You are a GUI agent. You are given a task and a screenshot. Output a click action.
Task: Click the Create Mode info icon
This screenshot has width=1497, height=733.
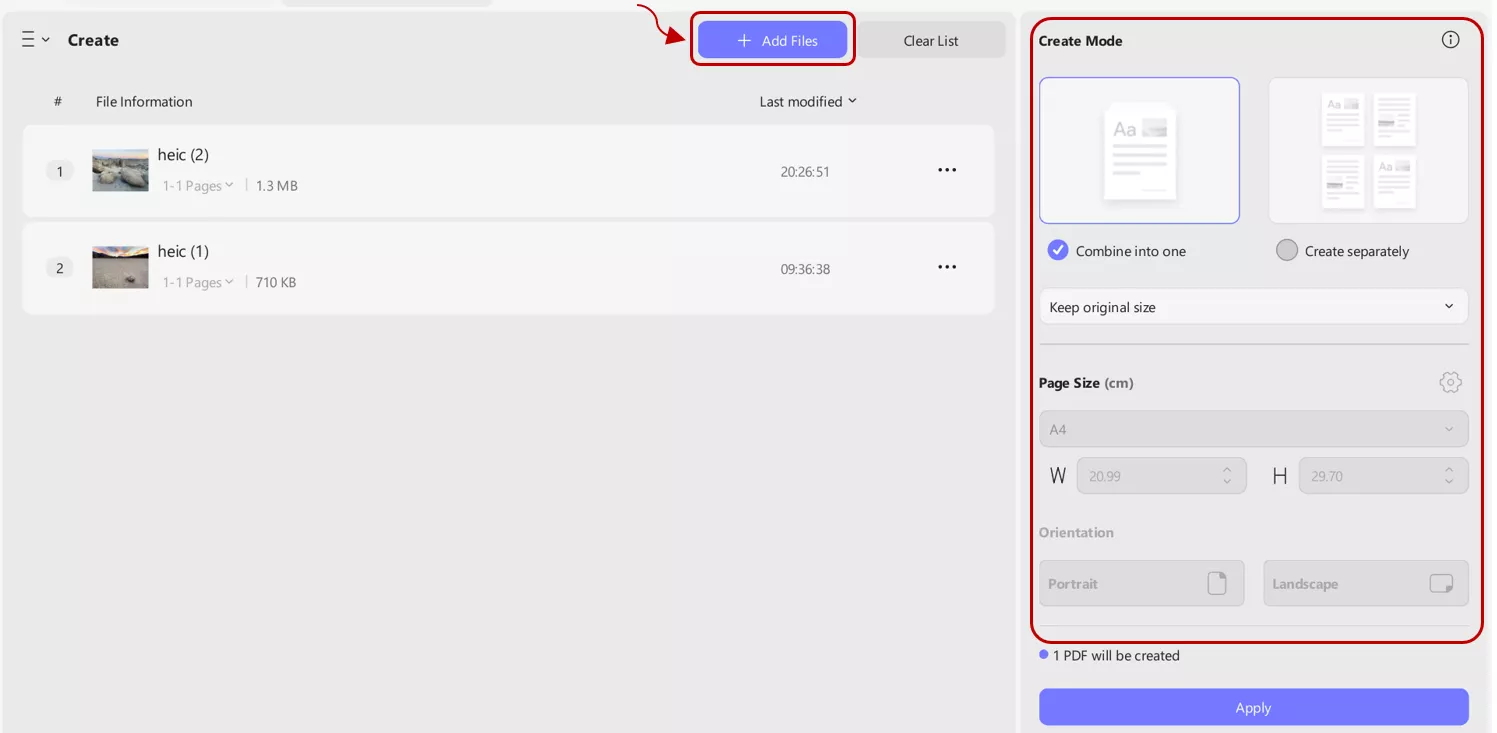coord(1450,40)
